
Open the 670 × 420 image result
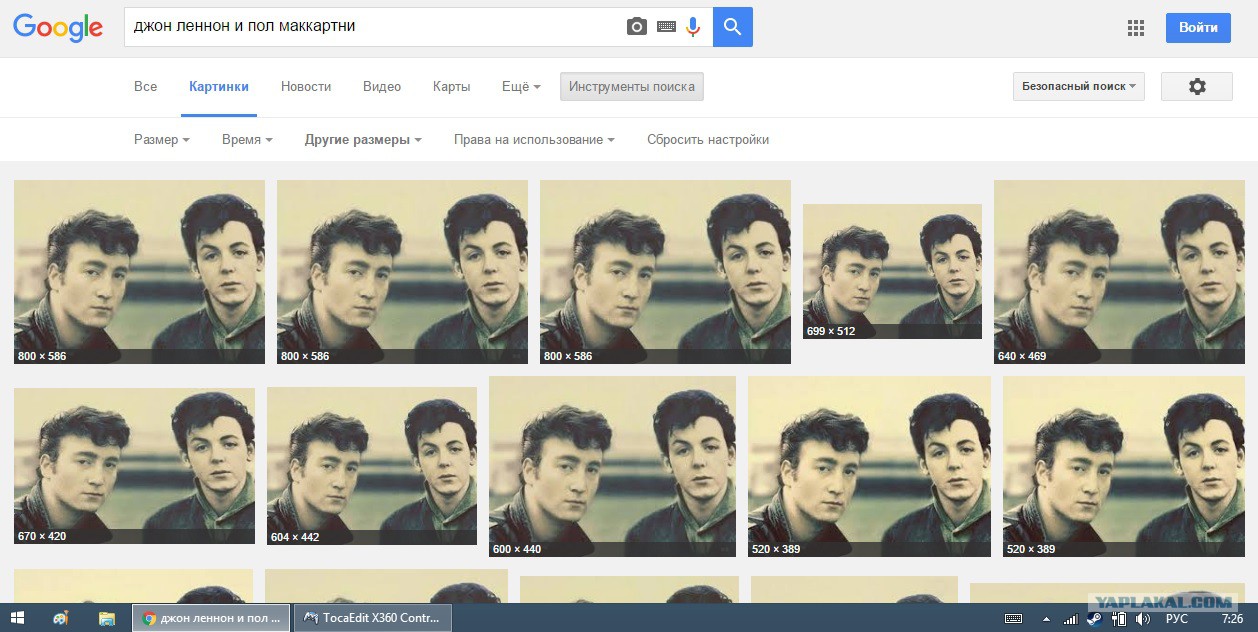134,466
